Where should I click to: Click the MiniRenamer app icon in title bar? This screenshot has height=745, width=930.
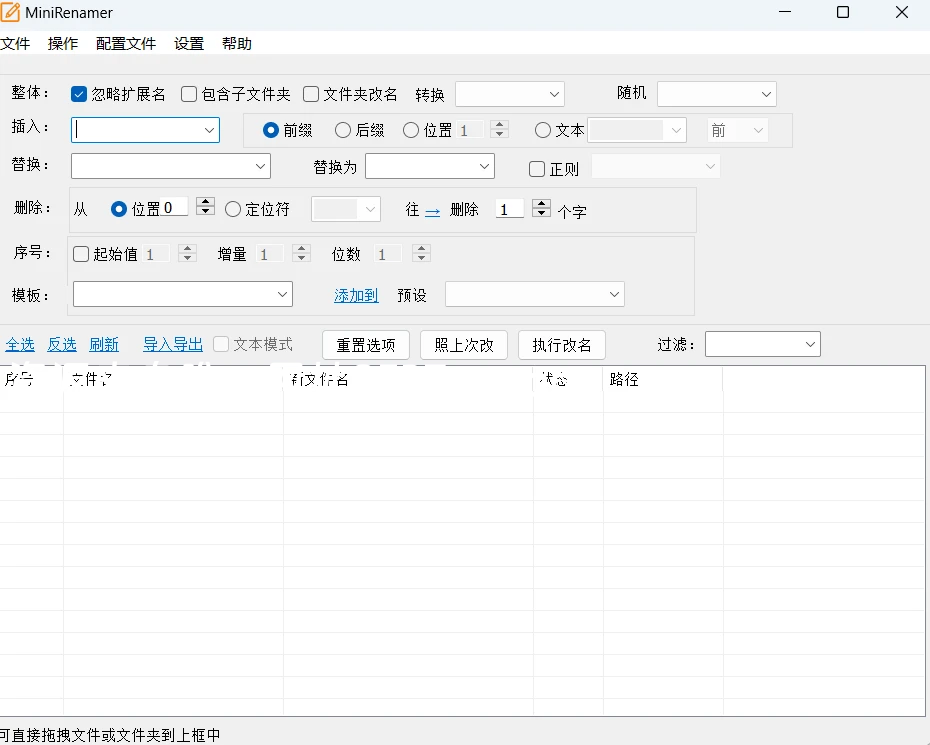pos(14,12)
